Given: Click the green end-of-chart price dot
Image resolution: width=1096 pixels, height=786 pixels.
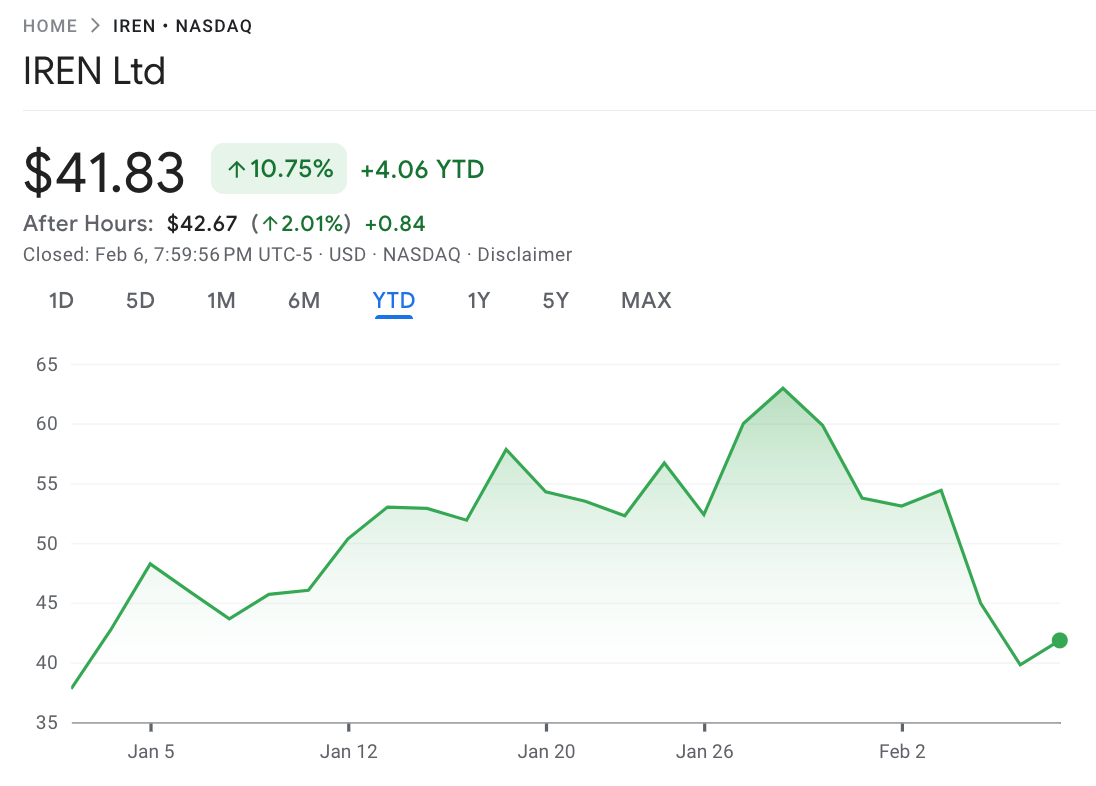Looking at the screenshot, I should pos(1060,640).
